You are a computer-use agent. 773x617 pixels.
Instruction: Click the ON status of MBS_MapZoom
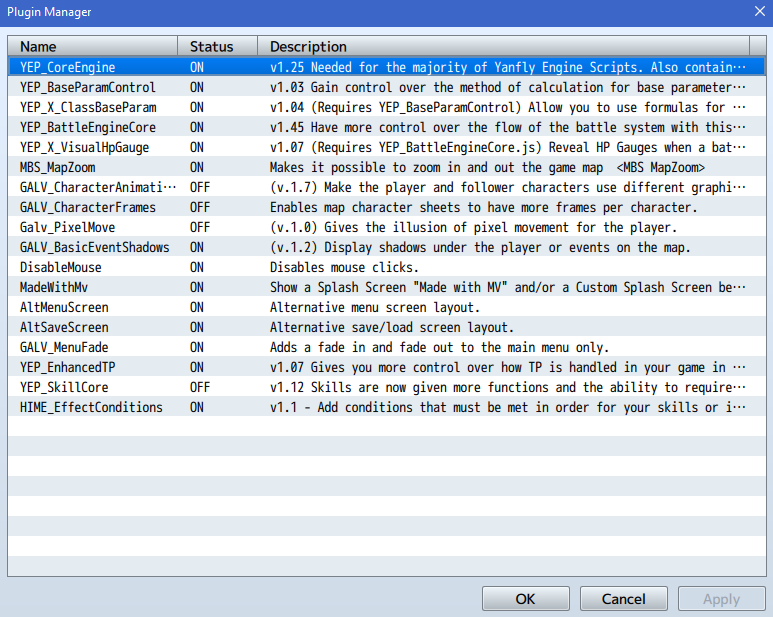click(197, 167)
